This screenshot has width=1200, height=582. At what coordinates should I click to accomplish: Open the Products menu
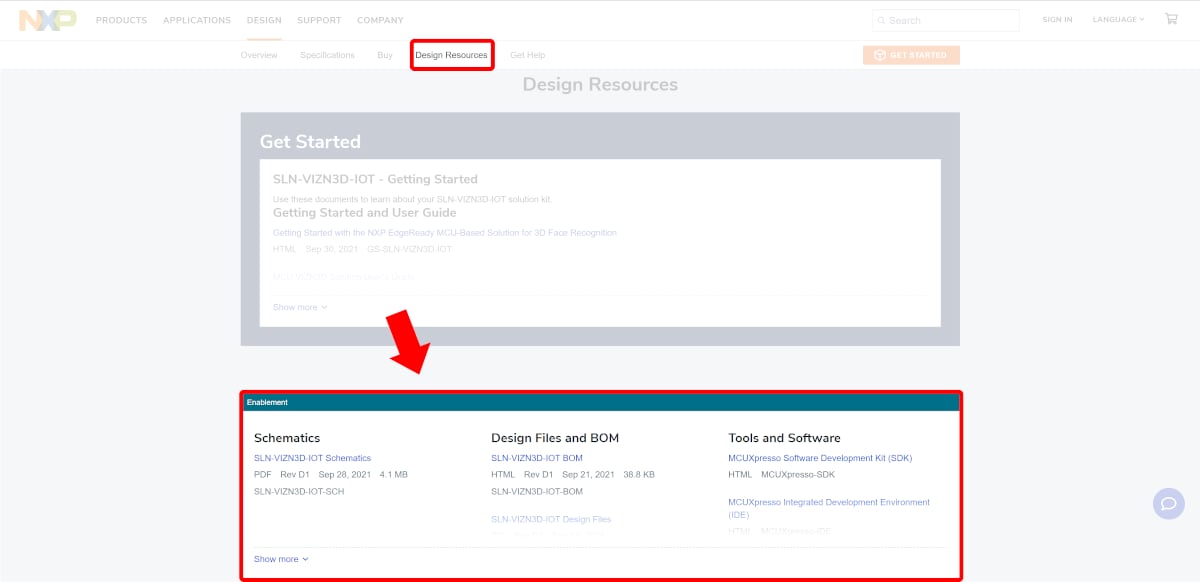click(x=121, y=20)
